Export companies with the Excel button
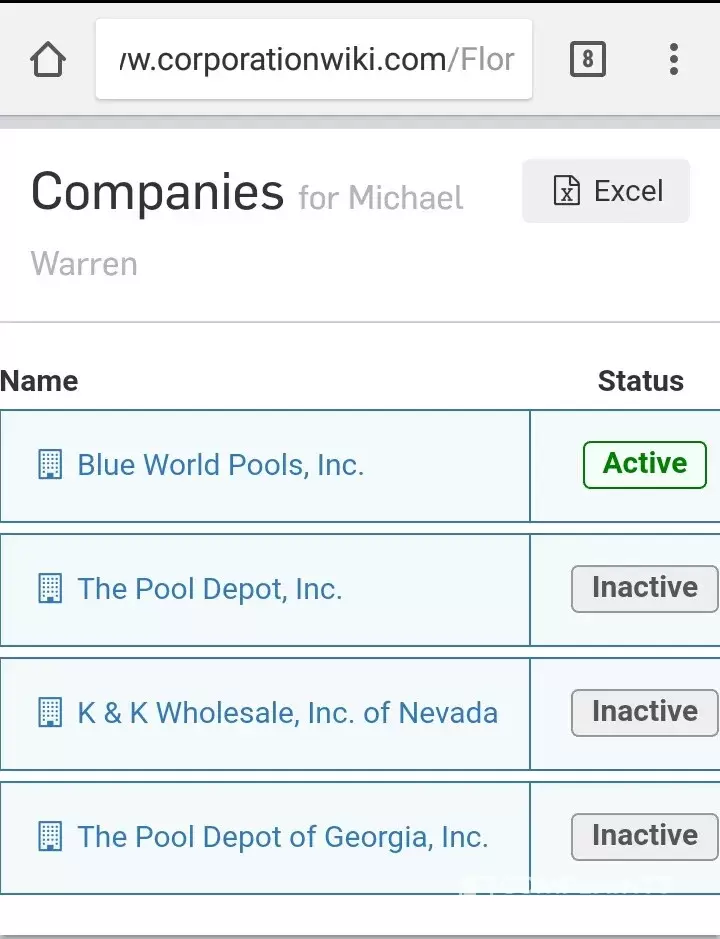Viewport: 720px width, 939px height. pyautogui.click(x=606, y=191)
